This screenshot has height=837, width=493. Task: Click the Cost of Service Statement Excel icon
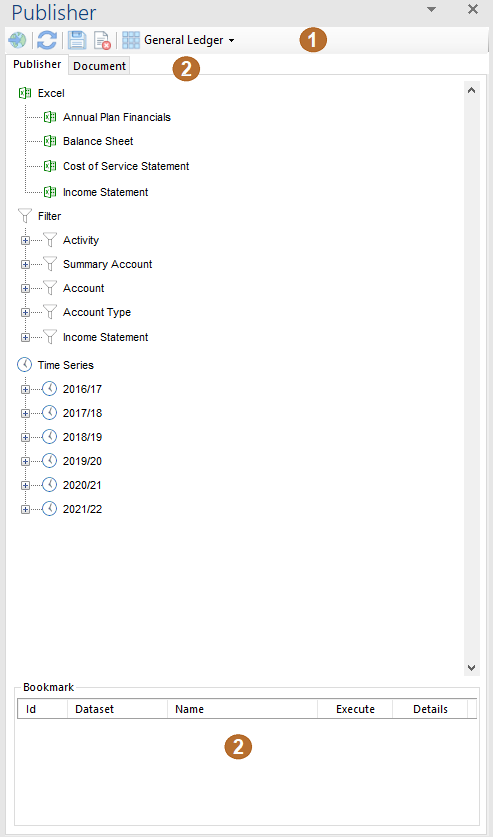pyautogui.click(x=50, y=166)
